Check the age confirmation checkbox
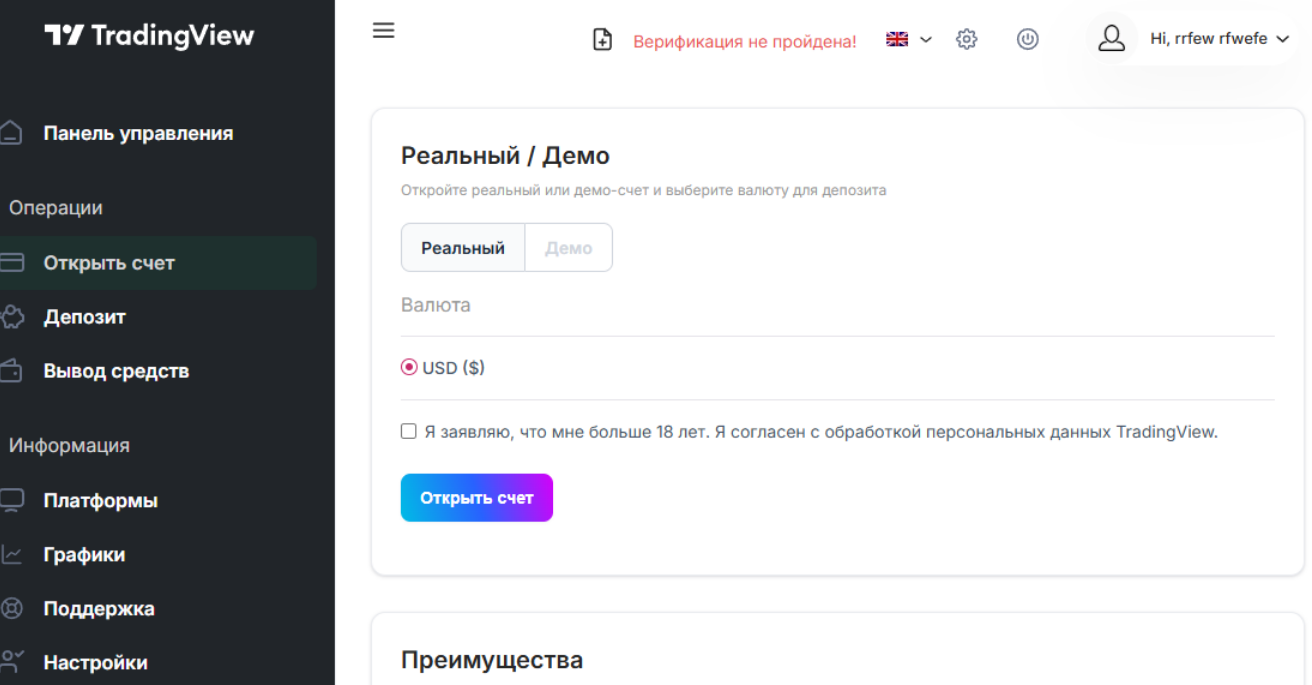Screen dimensions: 1312x685 [x=407, y=430]
